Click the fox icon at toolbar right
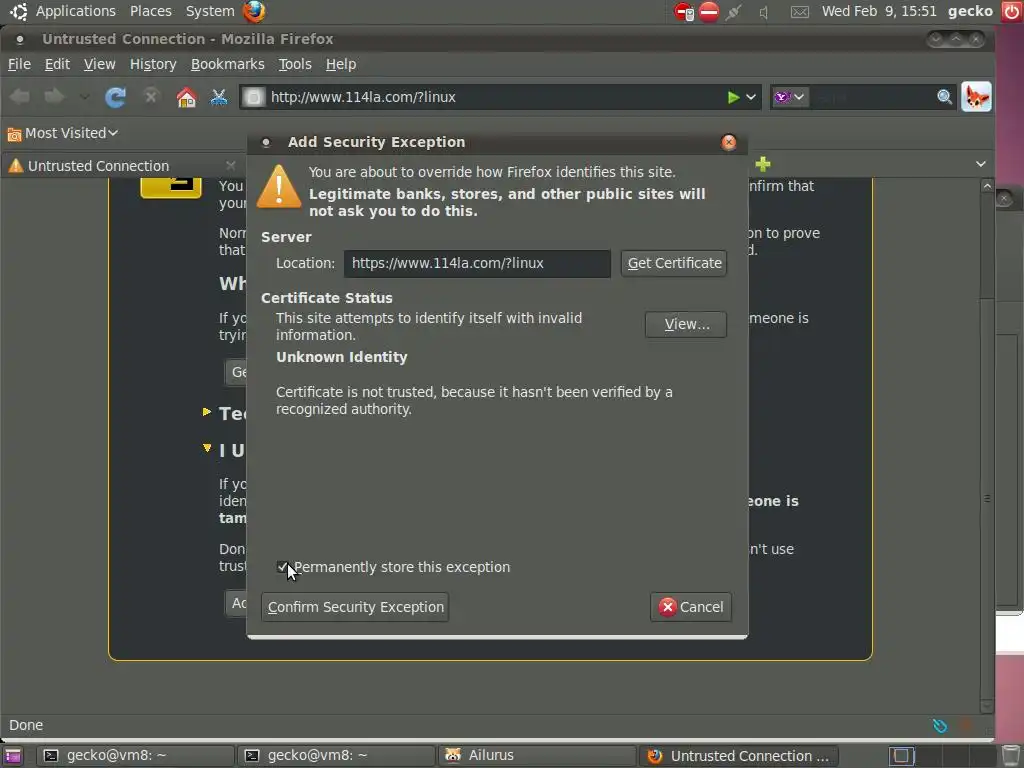This screenshot has width=1024, height=768. pyautogui.click(x=976, y=97)
